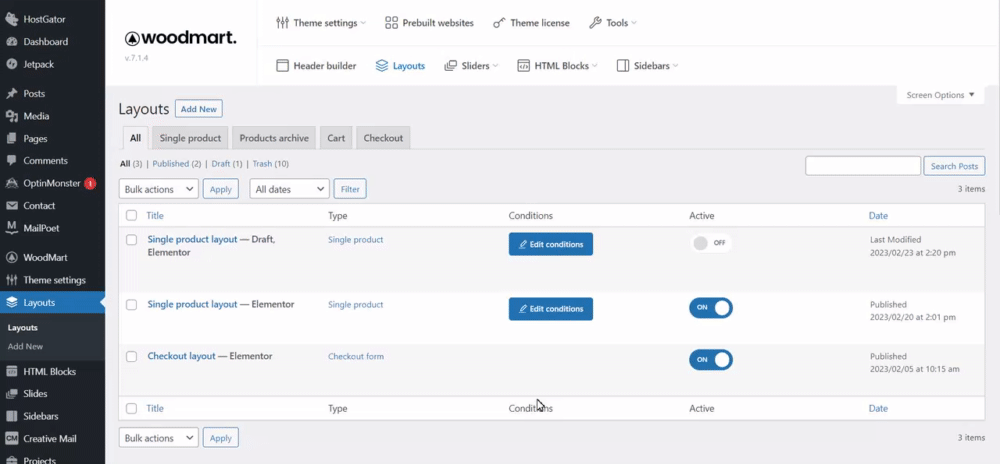Focus the search posts text field
The image size is (1000, 464).
pos(862,166)
